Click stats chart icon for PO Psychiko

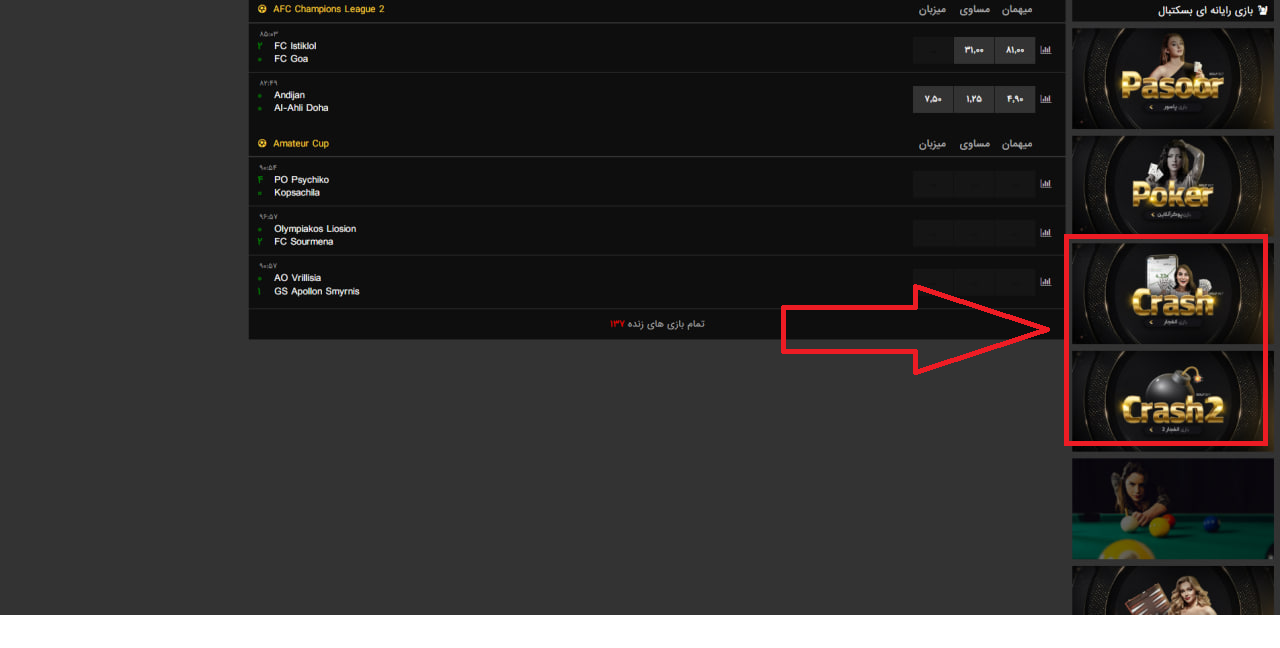click(1046, 184)
